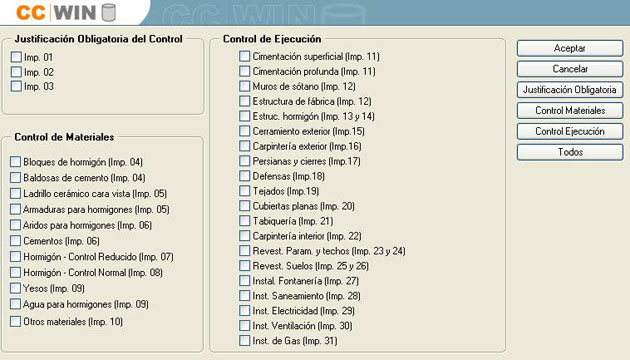Screen dimensions: 630x360
Task: Click the CC WIN logo
Action: point(66,12)
